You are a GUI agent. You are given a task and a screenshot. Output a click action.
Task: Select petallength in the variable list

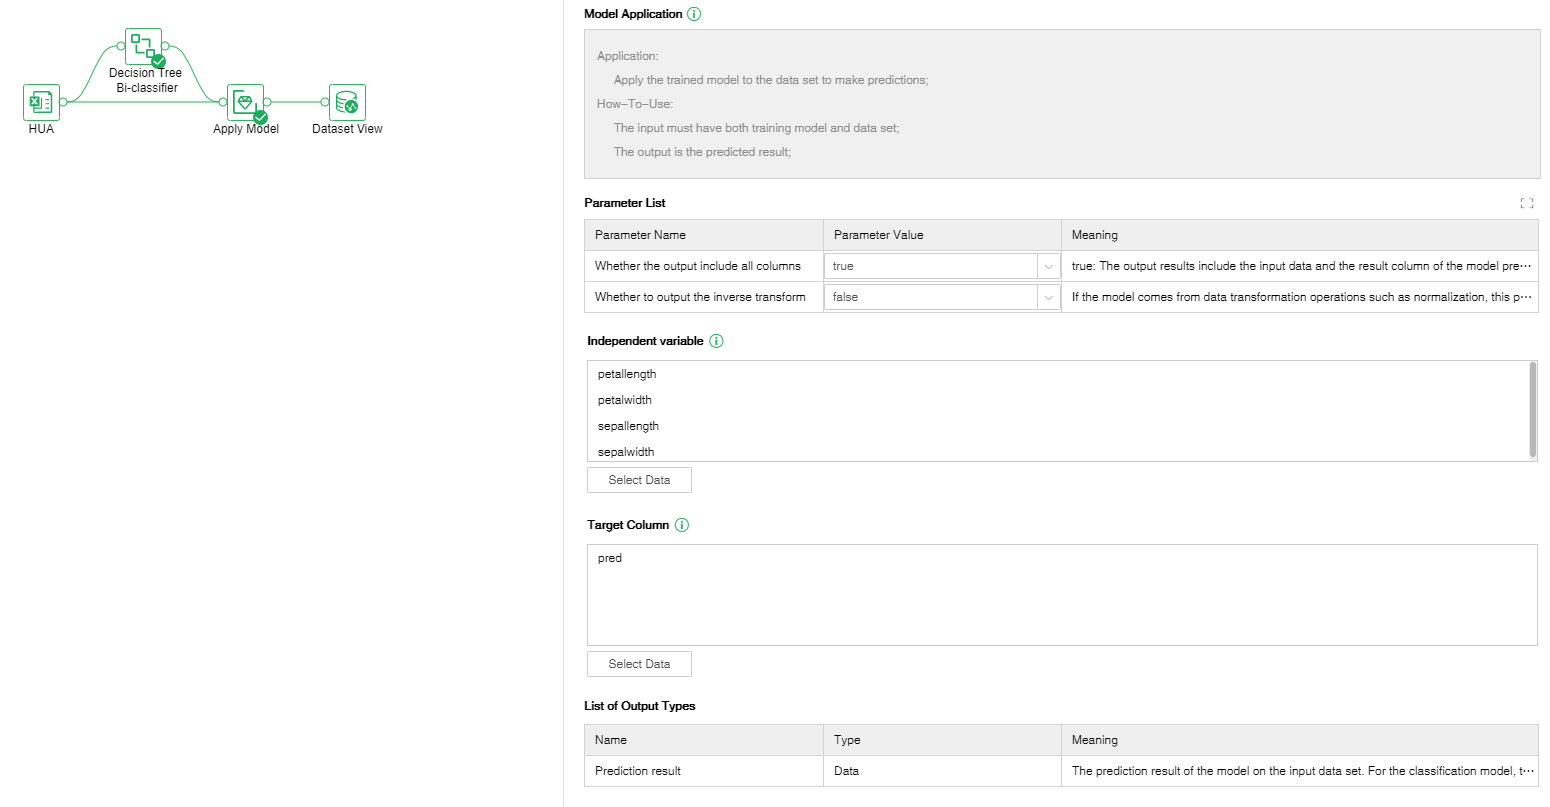tap(627, 374)
